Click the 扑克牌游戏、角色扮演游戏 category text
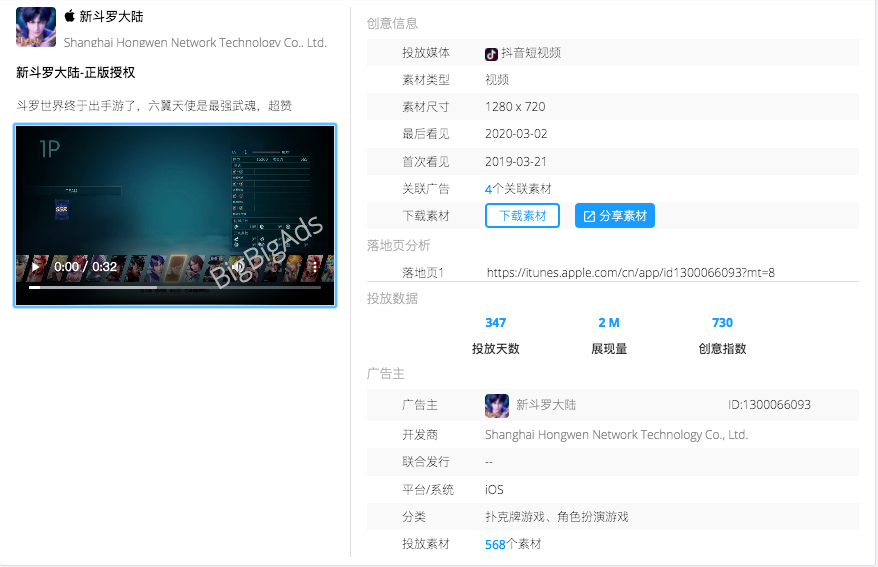 557,517
